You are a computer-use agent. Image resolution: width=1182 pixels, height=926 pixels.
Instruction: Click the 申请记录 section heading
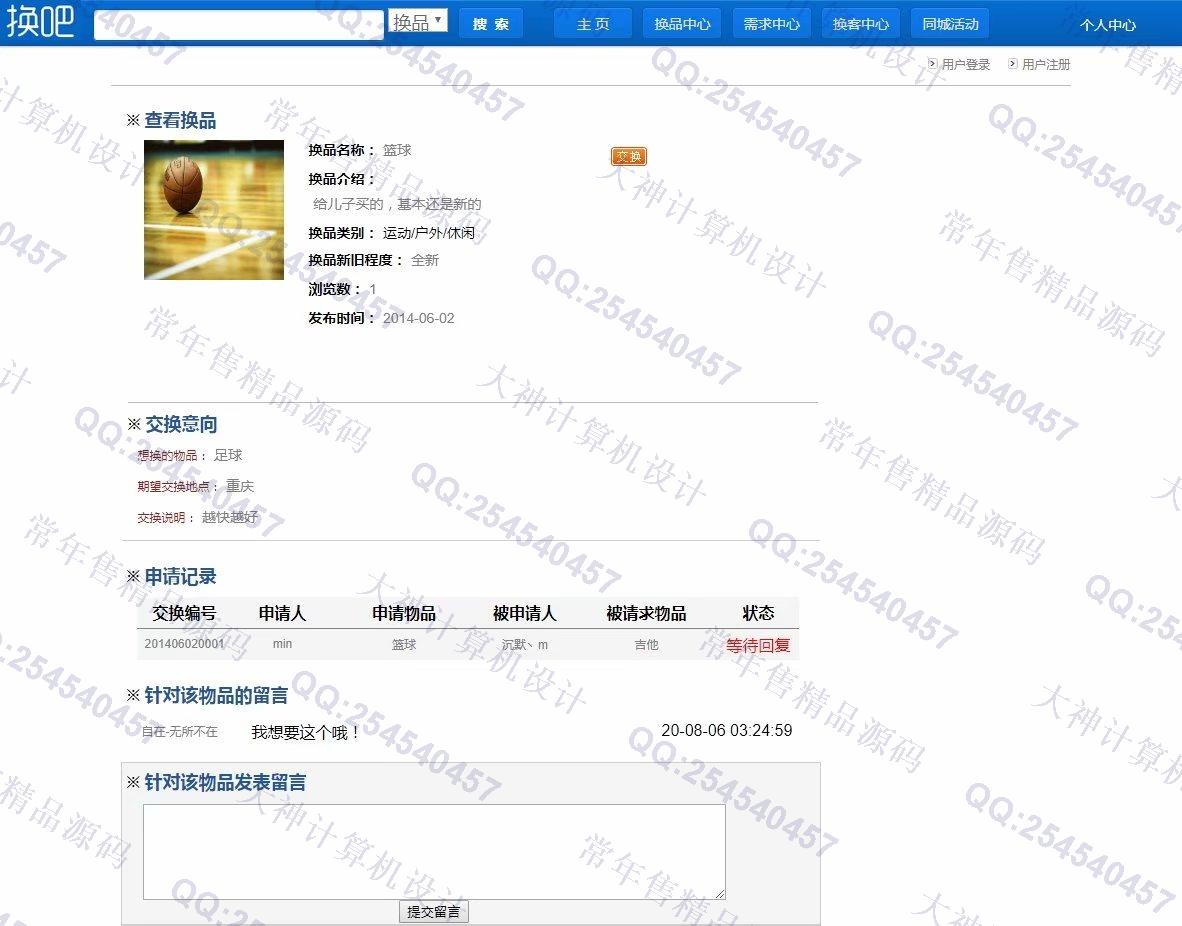click(x=180, y=577)
